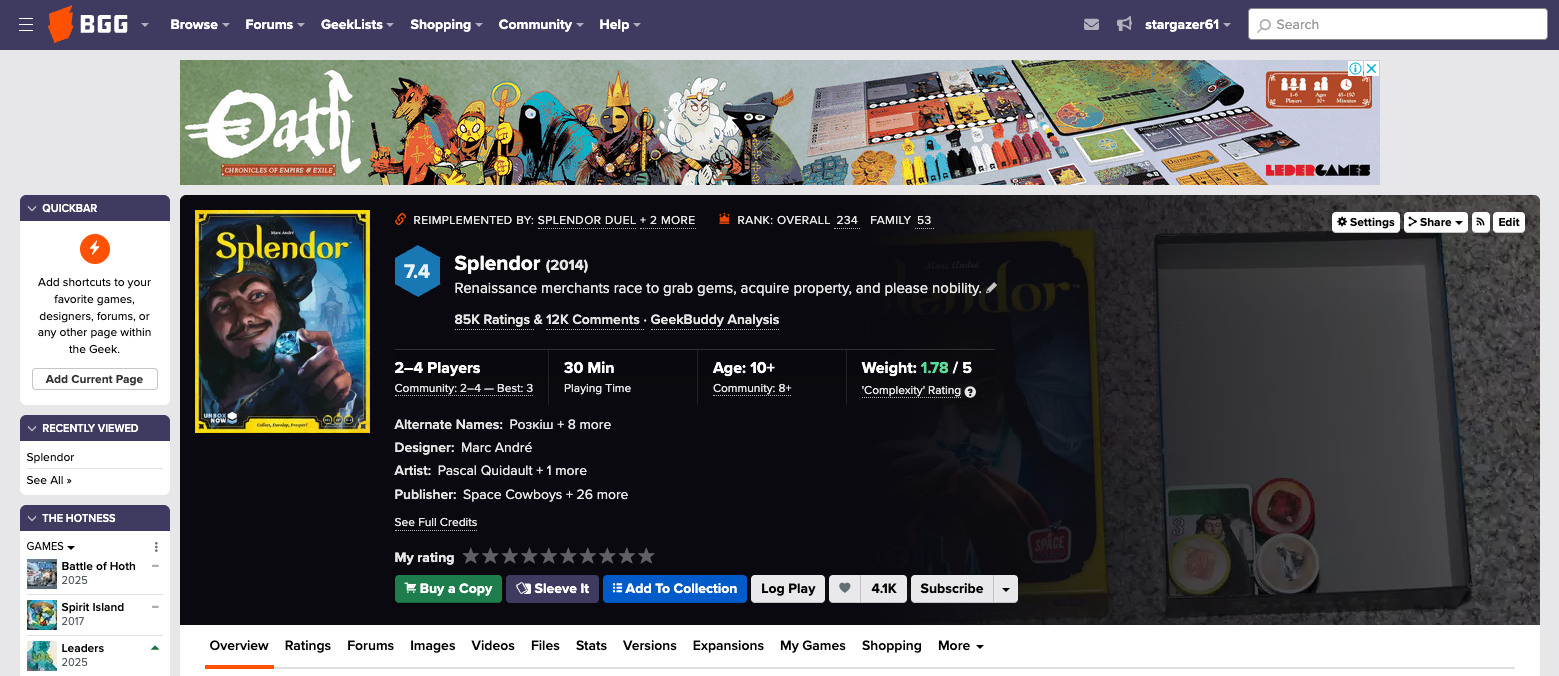
Task: Open the notifications megaphone icon
Action: (1124, 24)
